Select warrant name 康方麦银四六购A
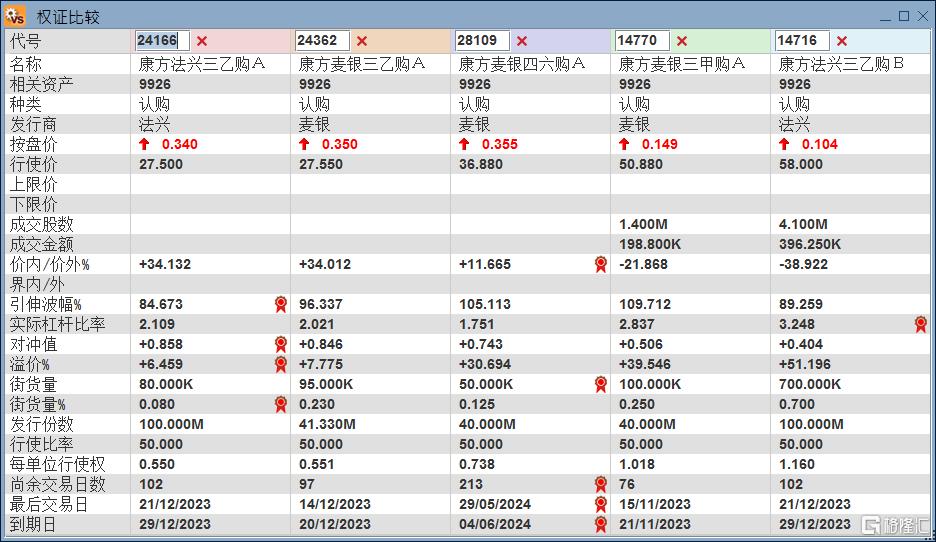Screen dimensions: 936x542 pyautogui.click(x=522, y=64)
